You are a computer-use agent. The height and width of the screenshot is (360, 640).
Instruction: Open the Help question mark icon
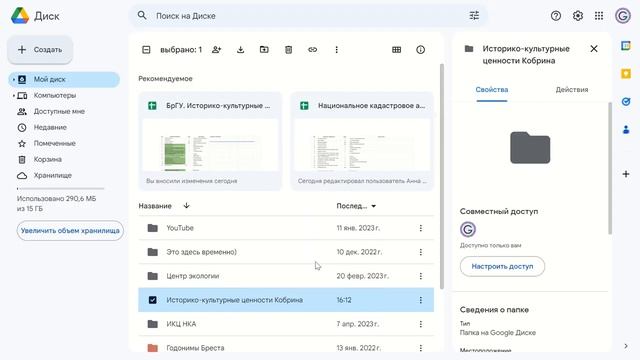556,16
